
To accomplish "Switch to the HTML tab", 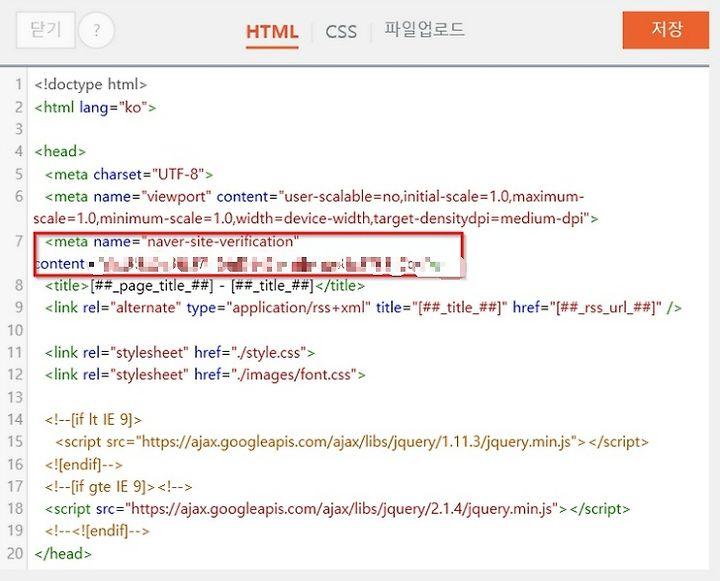I will click(272, 32).
